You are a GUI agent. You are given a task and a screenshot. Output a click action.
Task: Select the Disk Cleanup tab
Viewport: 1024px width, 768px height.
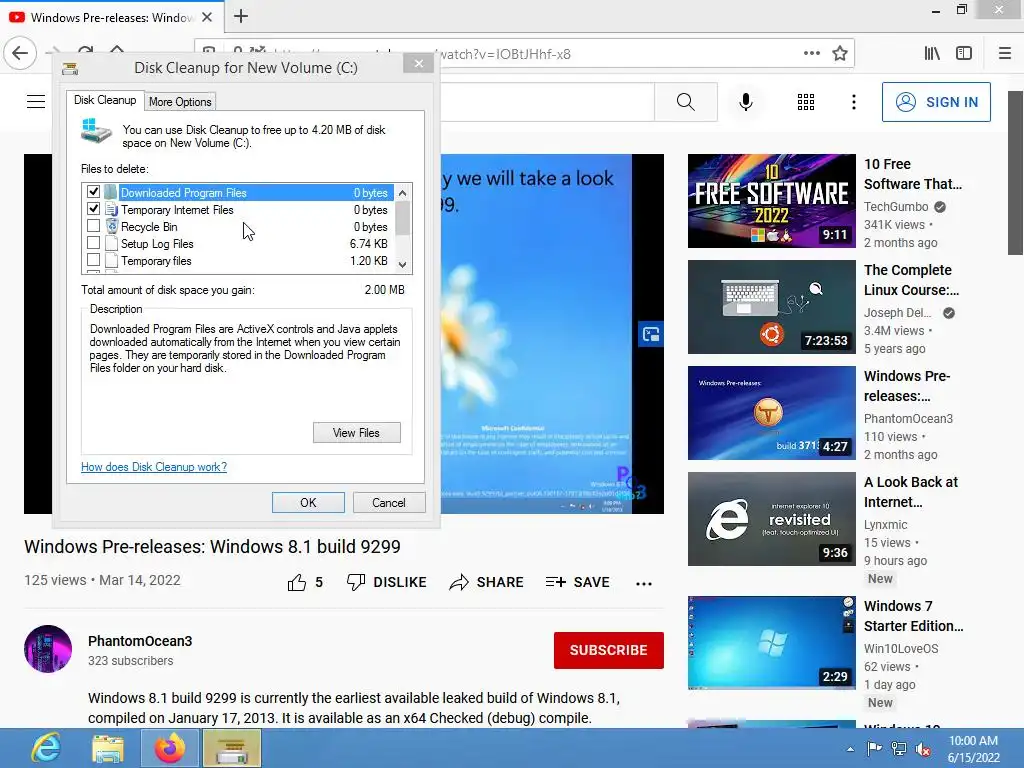pos(105,100)
